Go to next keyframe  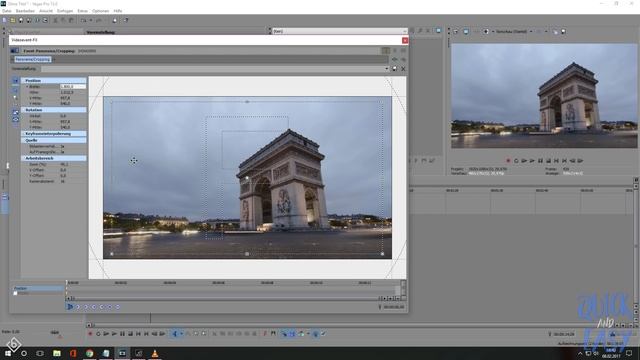[x=94, y=307]
